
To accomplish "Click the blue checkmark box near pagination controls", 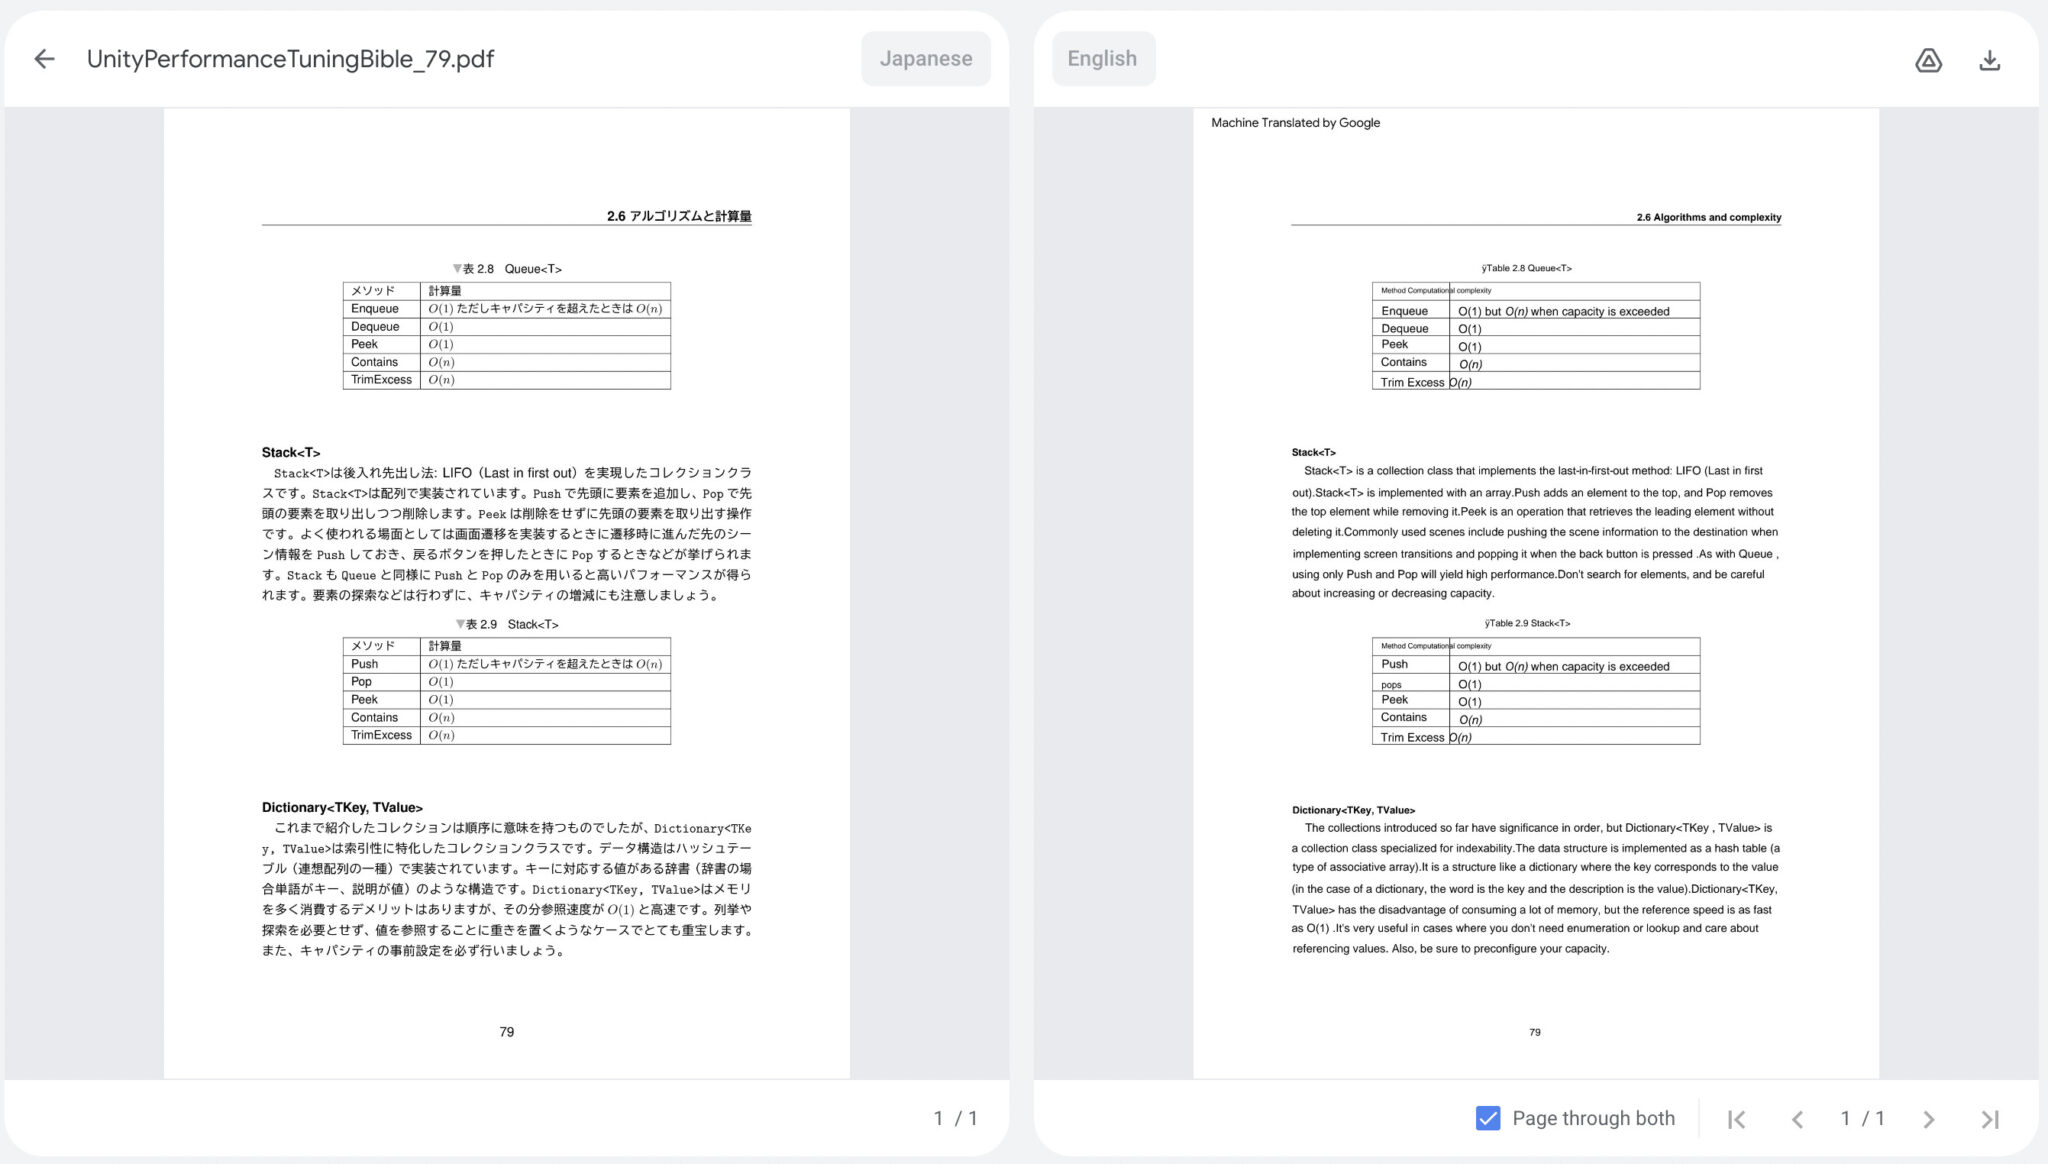I will coord(1488,1117).
